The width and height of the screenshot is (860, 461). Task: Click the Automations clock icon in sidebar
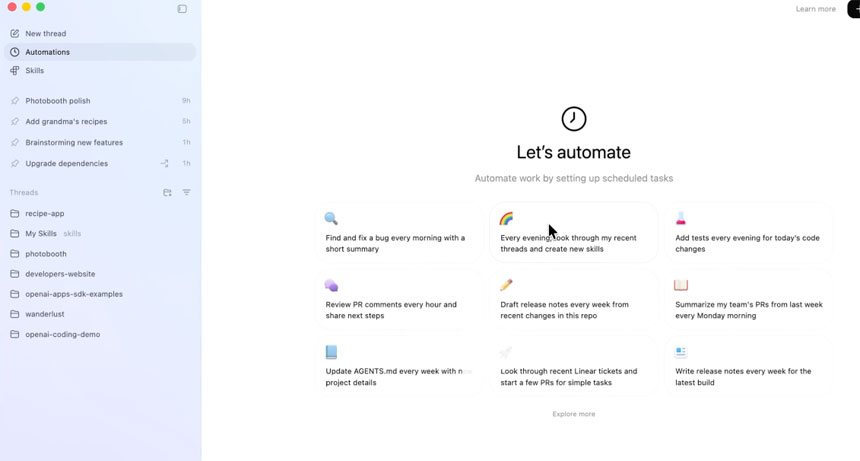point(15,52)
